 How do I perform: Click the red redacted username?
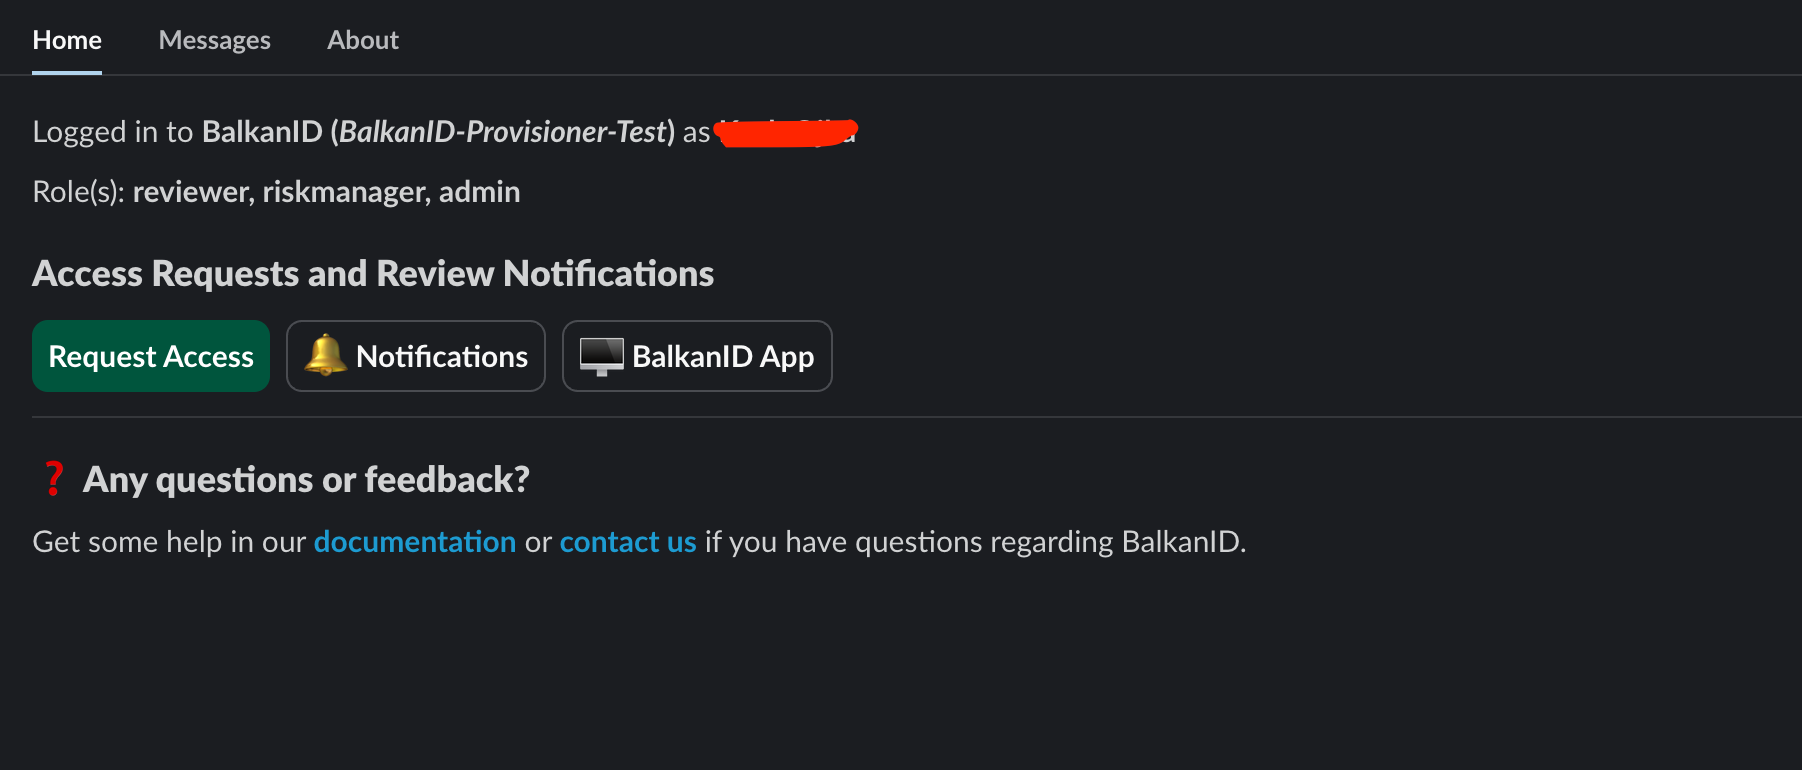point(786,132)
